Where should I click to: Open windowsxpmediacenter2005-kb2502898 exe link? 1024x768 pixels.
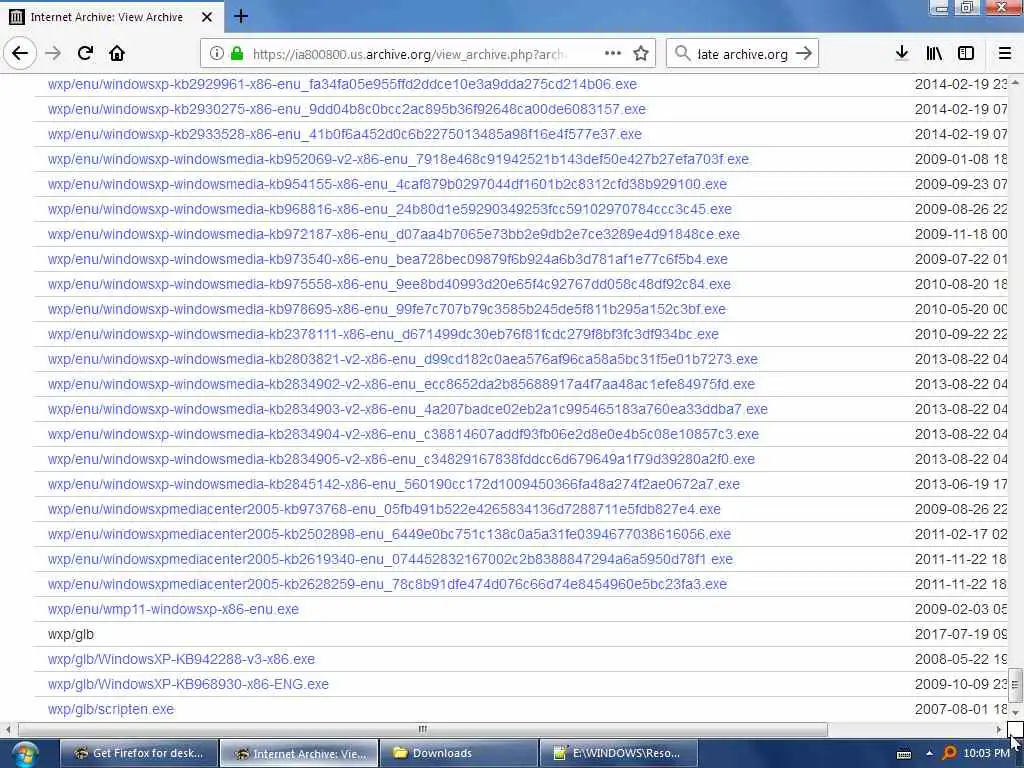389,534
